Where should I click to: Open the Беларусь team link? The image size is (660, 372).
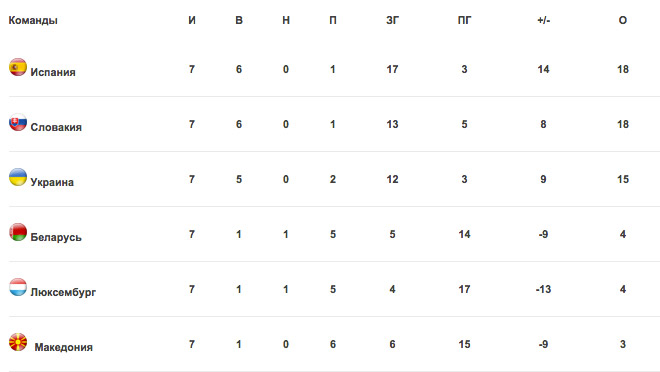56,237
